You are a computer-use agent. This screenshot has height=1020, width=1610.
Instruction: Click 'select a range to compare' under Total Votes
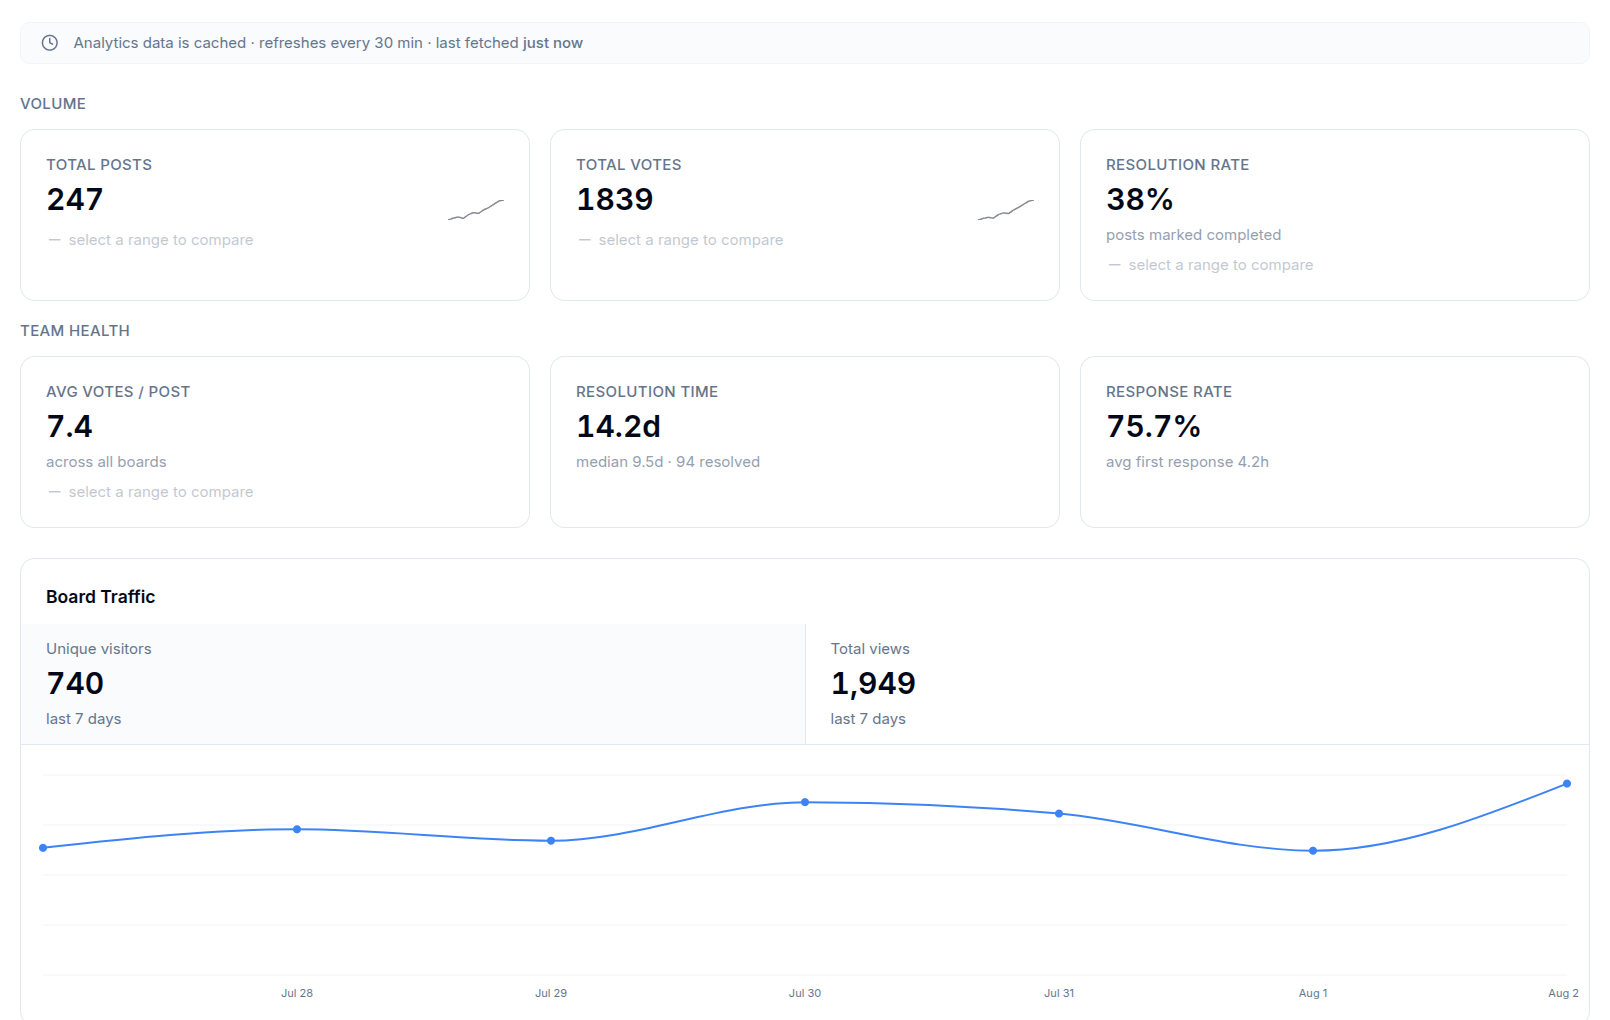[x=691, y=240]
